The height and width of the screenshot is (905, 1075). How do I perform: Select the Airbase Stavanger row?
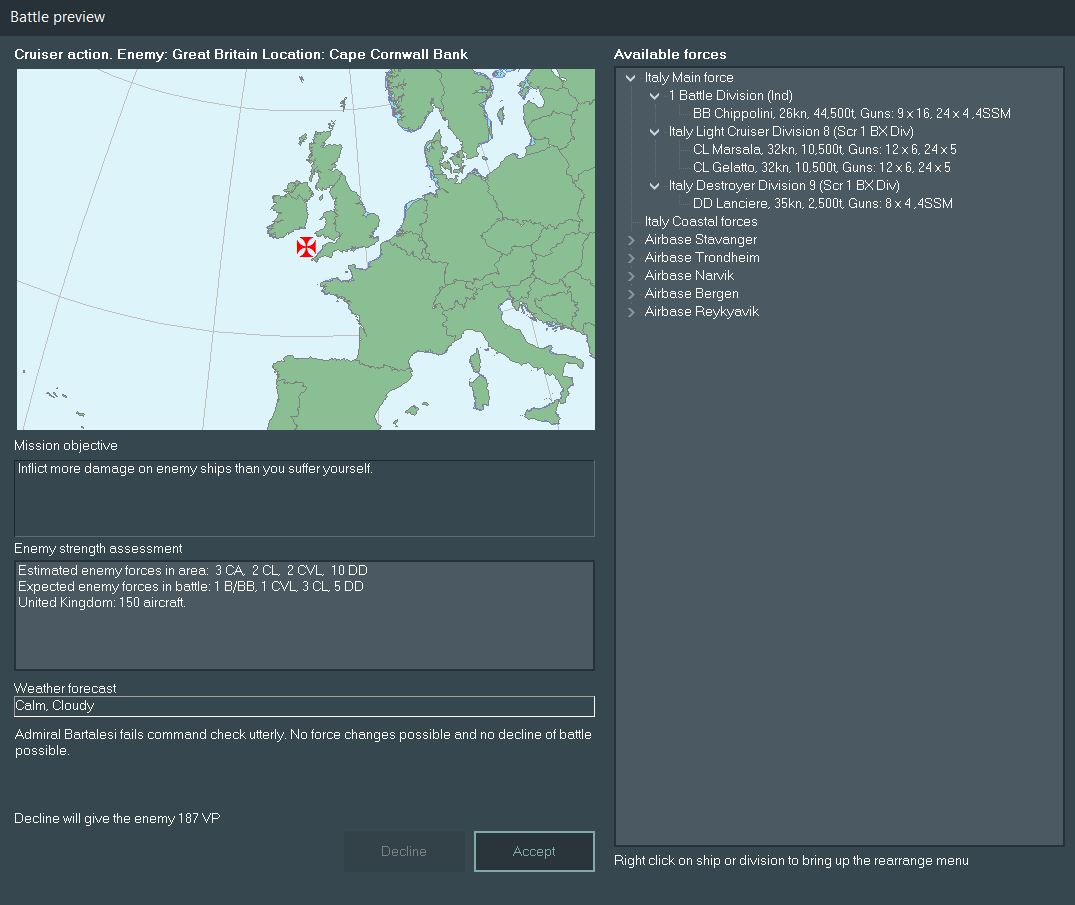[701, 239]
